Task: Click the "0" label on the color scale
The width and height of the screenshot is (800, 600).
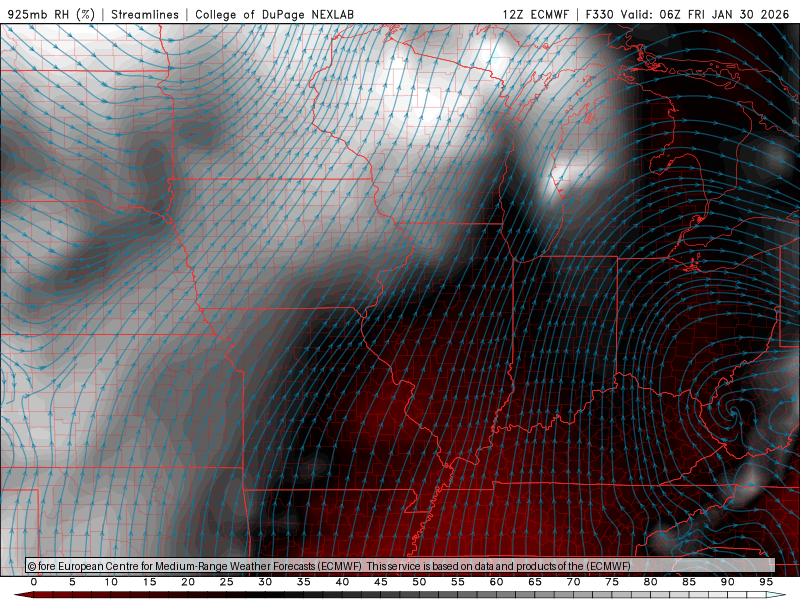Action: 34,582
